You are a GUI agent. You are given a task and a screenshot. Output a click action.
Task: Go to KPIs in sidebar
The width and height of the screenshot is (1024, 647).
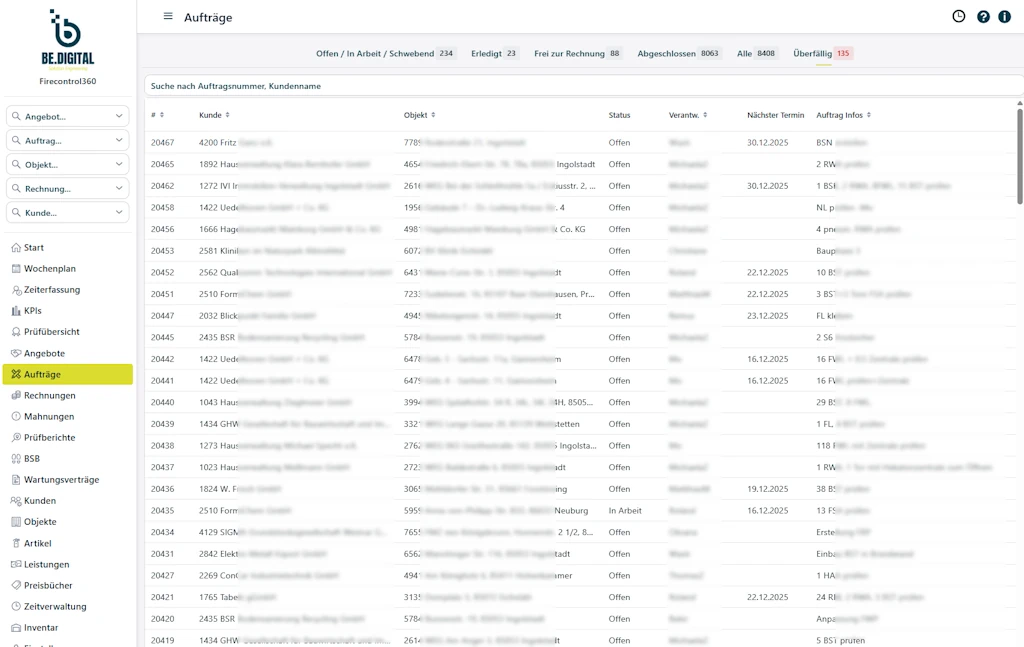[x=32, y=311]
